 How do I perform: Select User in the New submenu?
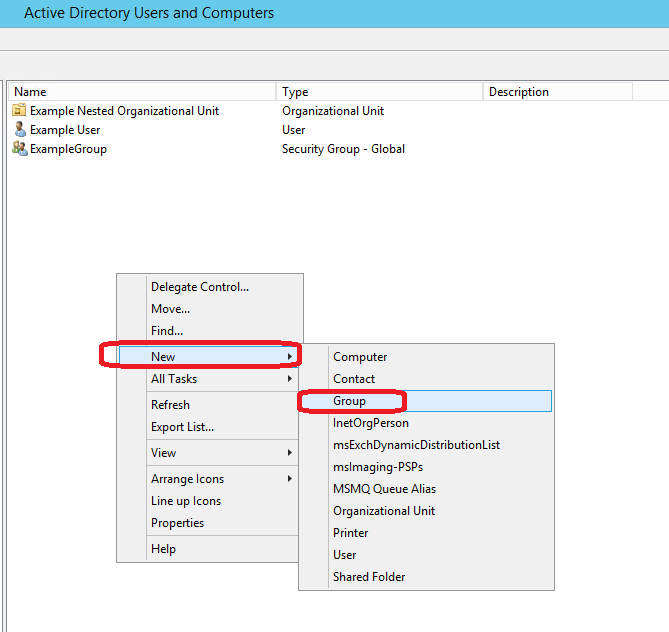[345, 555]
